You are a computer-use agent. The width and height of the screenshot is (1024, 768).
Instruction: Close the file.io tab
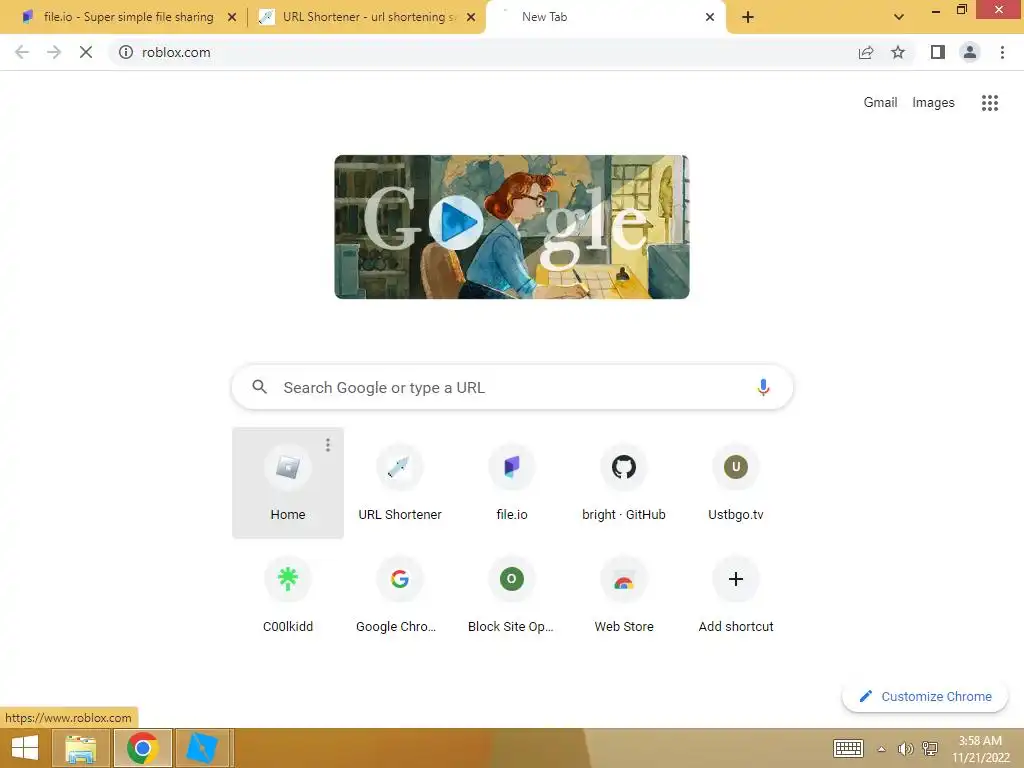(232, 17)
